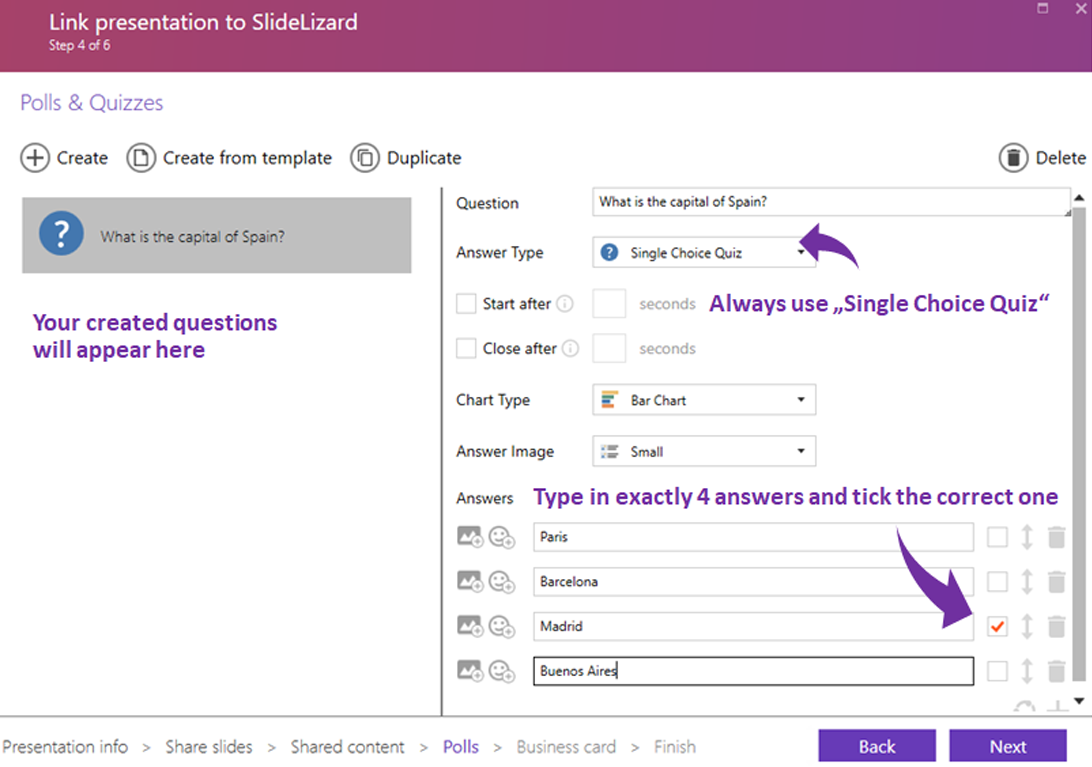
Task: Click the Close after info icon
Action: 570,348
